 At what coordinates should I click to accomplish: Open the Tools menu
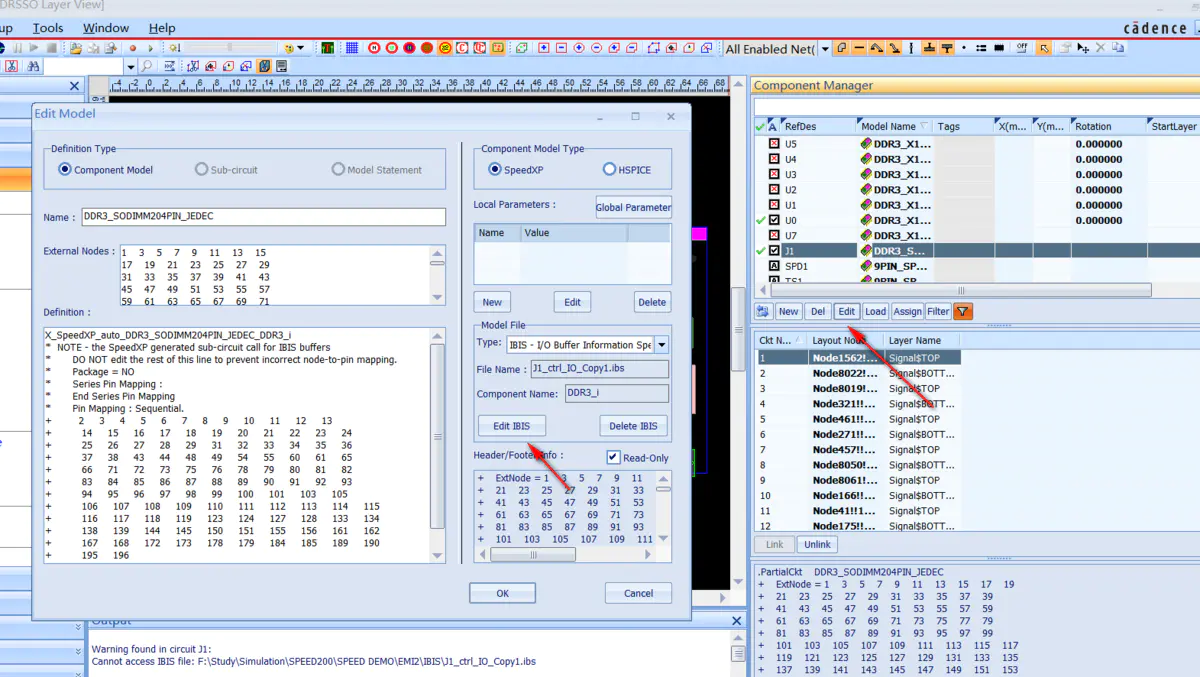click(x=48, y=28)
